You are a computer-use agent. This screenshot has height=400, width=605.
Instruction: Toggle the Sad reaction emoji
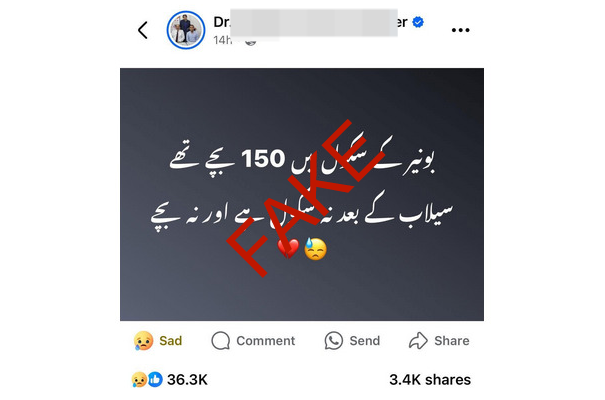point(143,341)
